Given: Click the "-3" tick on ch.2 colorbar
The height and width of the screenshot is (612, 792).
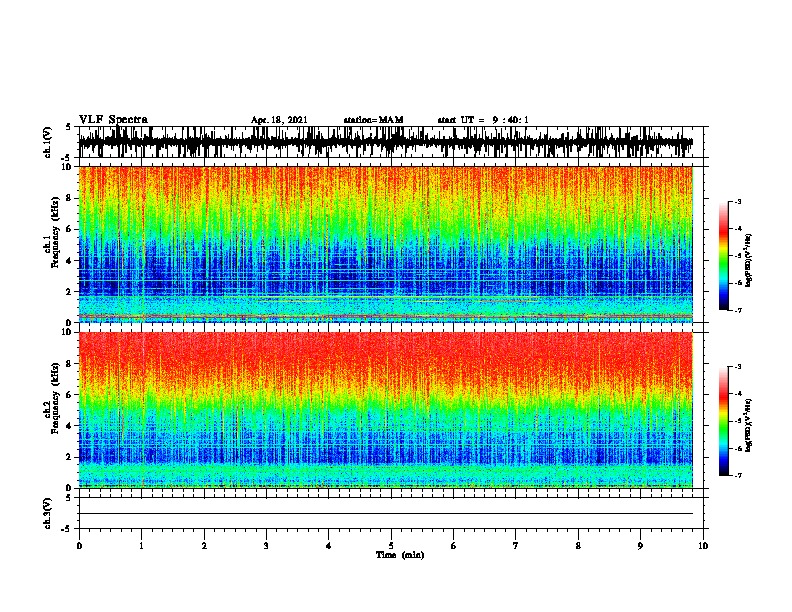Looking at the screenshot, I should [x=738, y=367].
